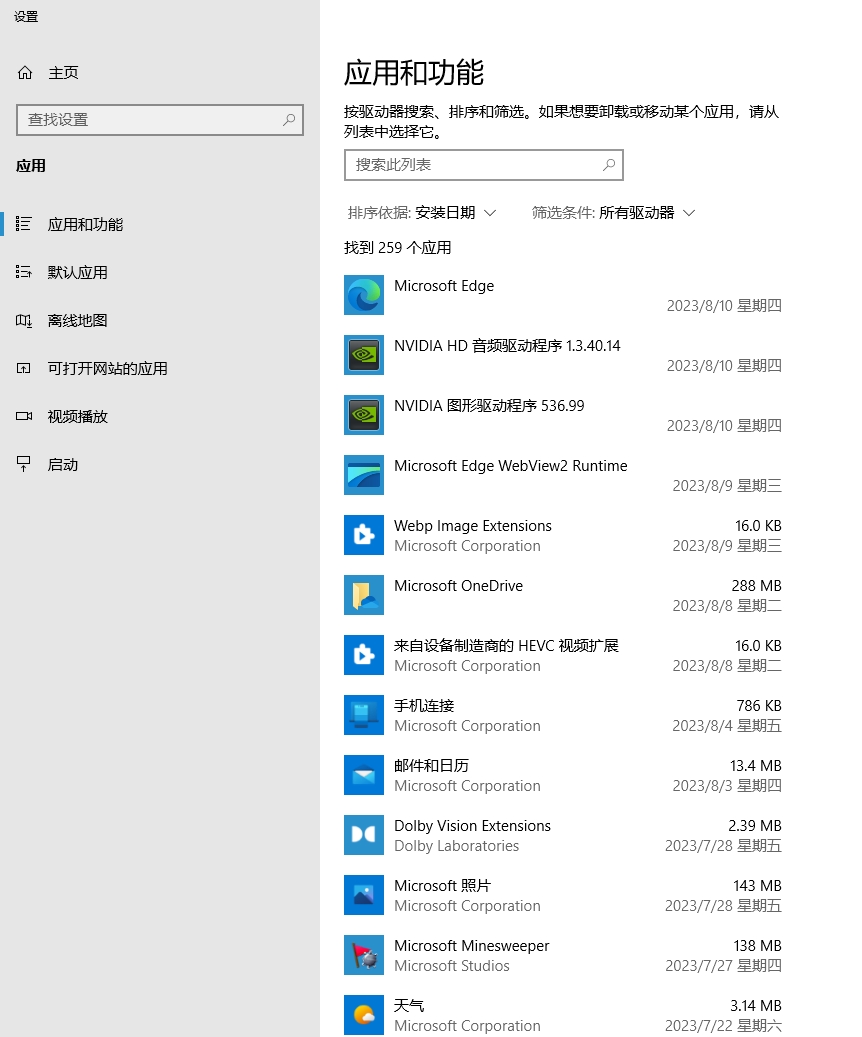The height and width of the screenshot is (1037, 862).
Task: Click the Webp Image Extensions icon
Action: click(364, 535)
